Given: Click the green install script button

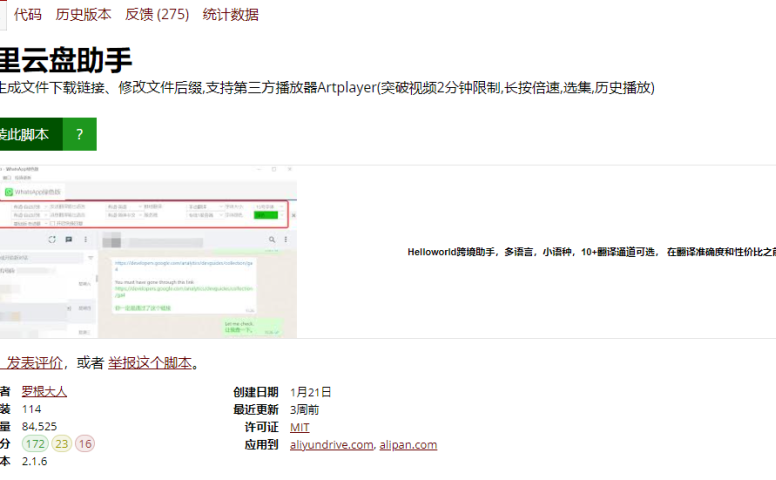Looking at the screenshot, I should (31, 134).
